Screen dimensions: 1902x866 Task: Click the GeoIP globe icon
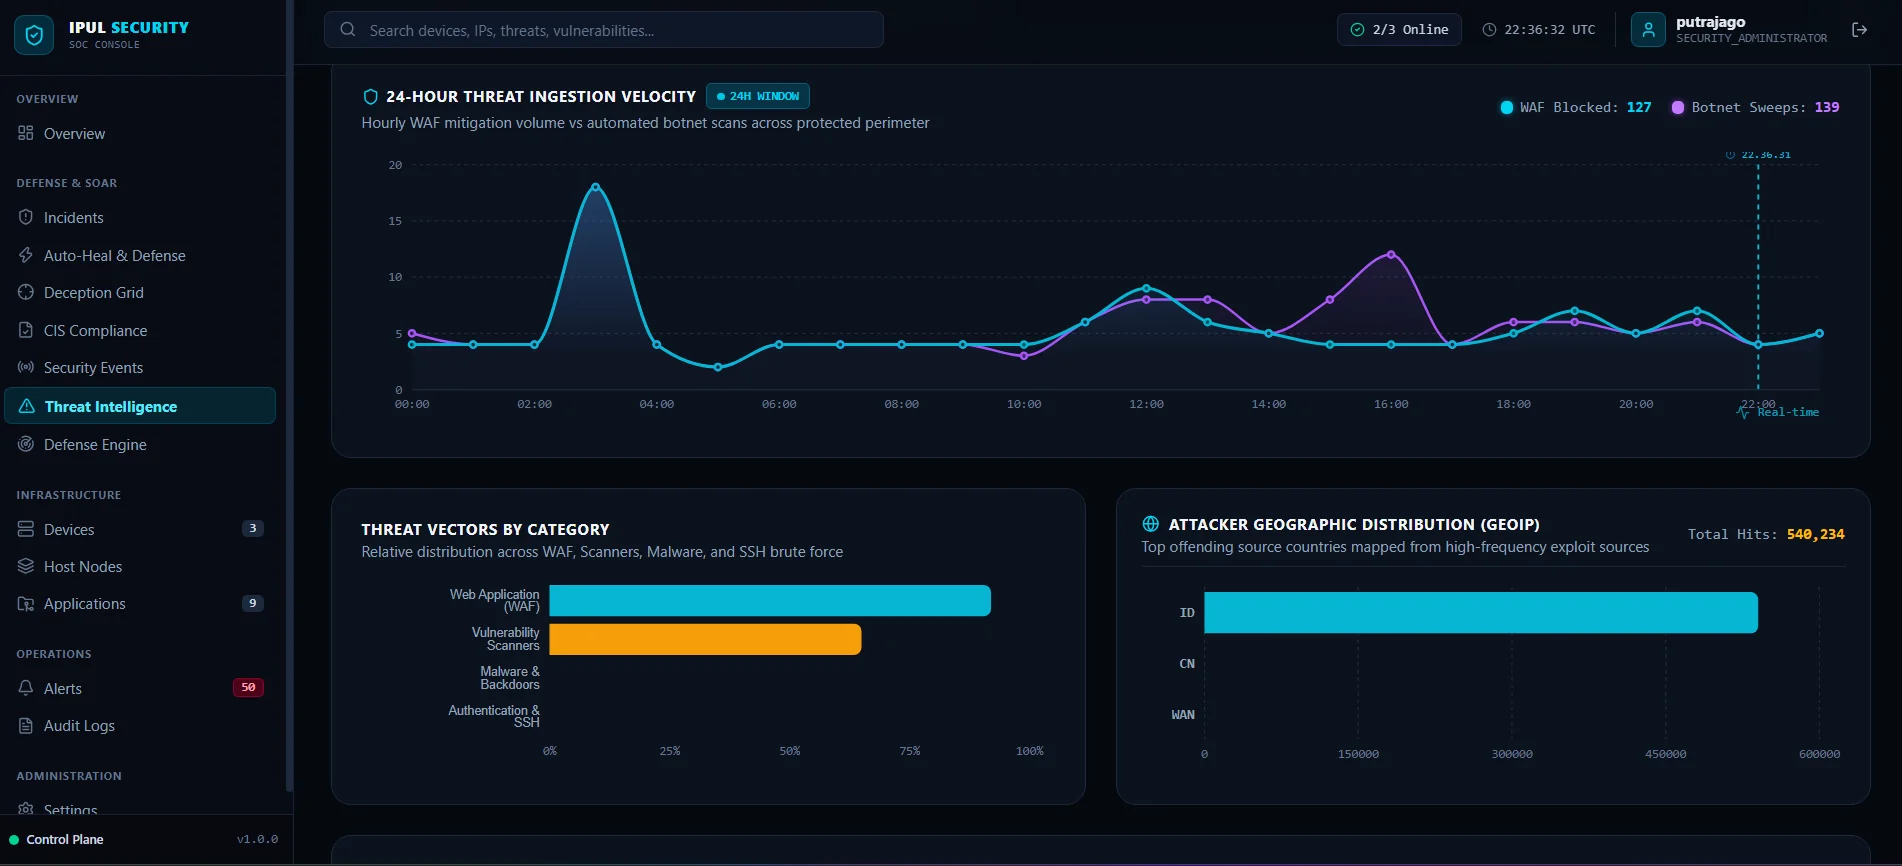1151,524
